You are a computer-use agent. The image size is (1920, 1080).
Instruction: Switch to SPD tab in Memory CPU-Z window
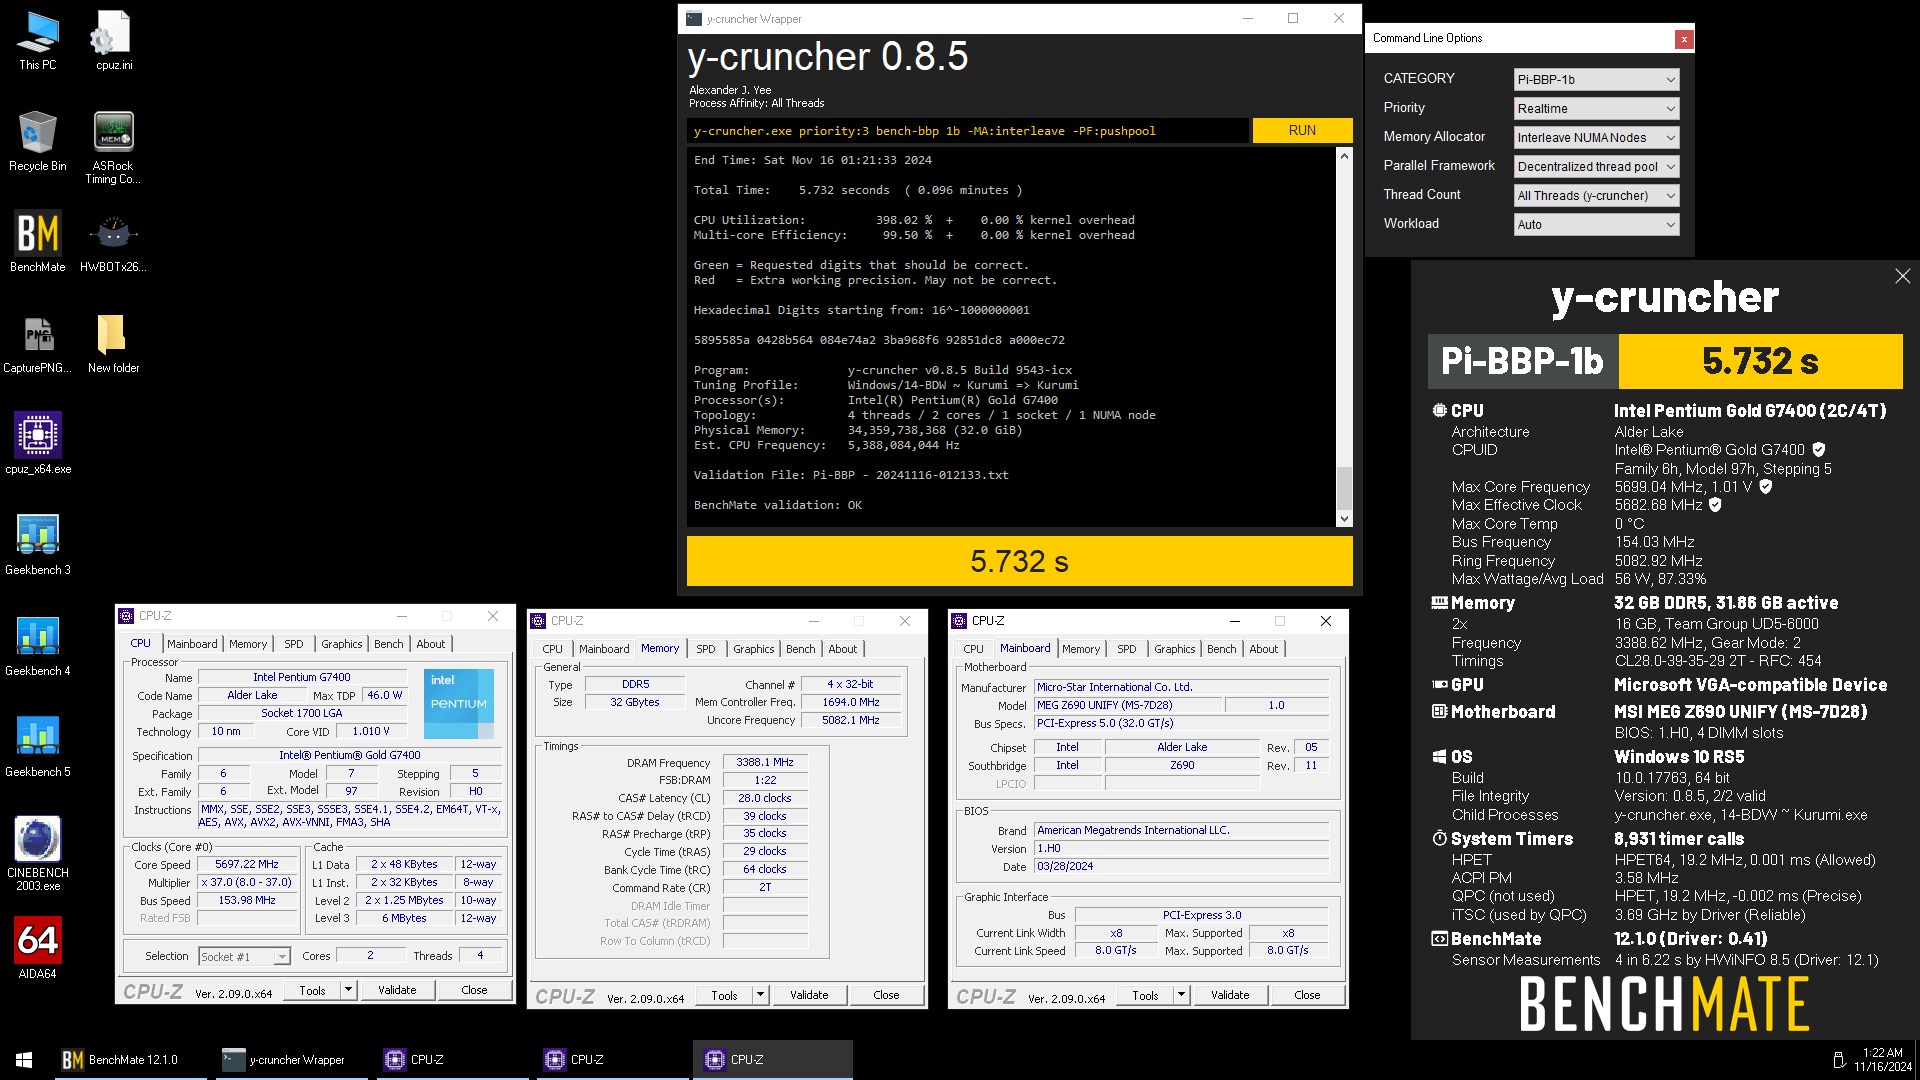click(706, 649)
